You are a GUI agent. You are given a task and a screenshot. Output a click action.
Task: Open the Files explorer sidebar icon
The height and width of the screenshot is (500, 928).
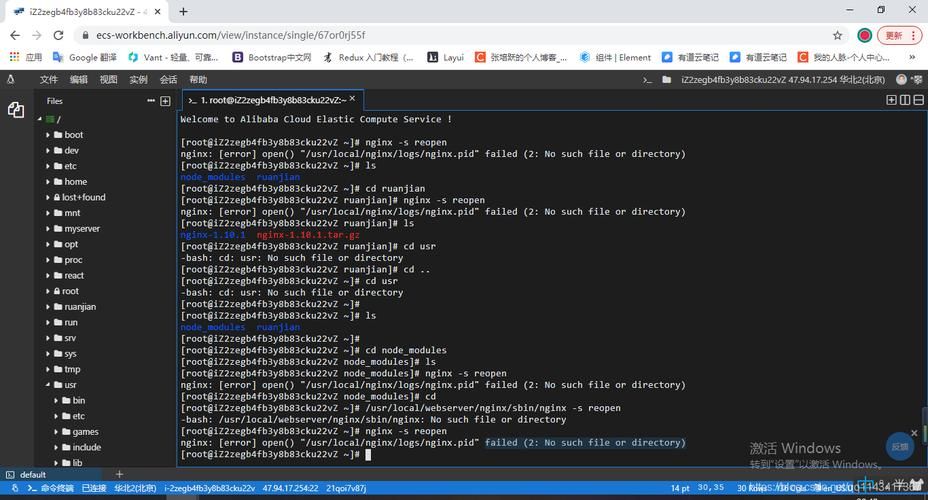[16, 109]
